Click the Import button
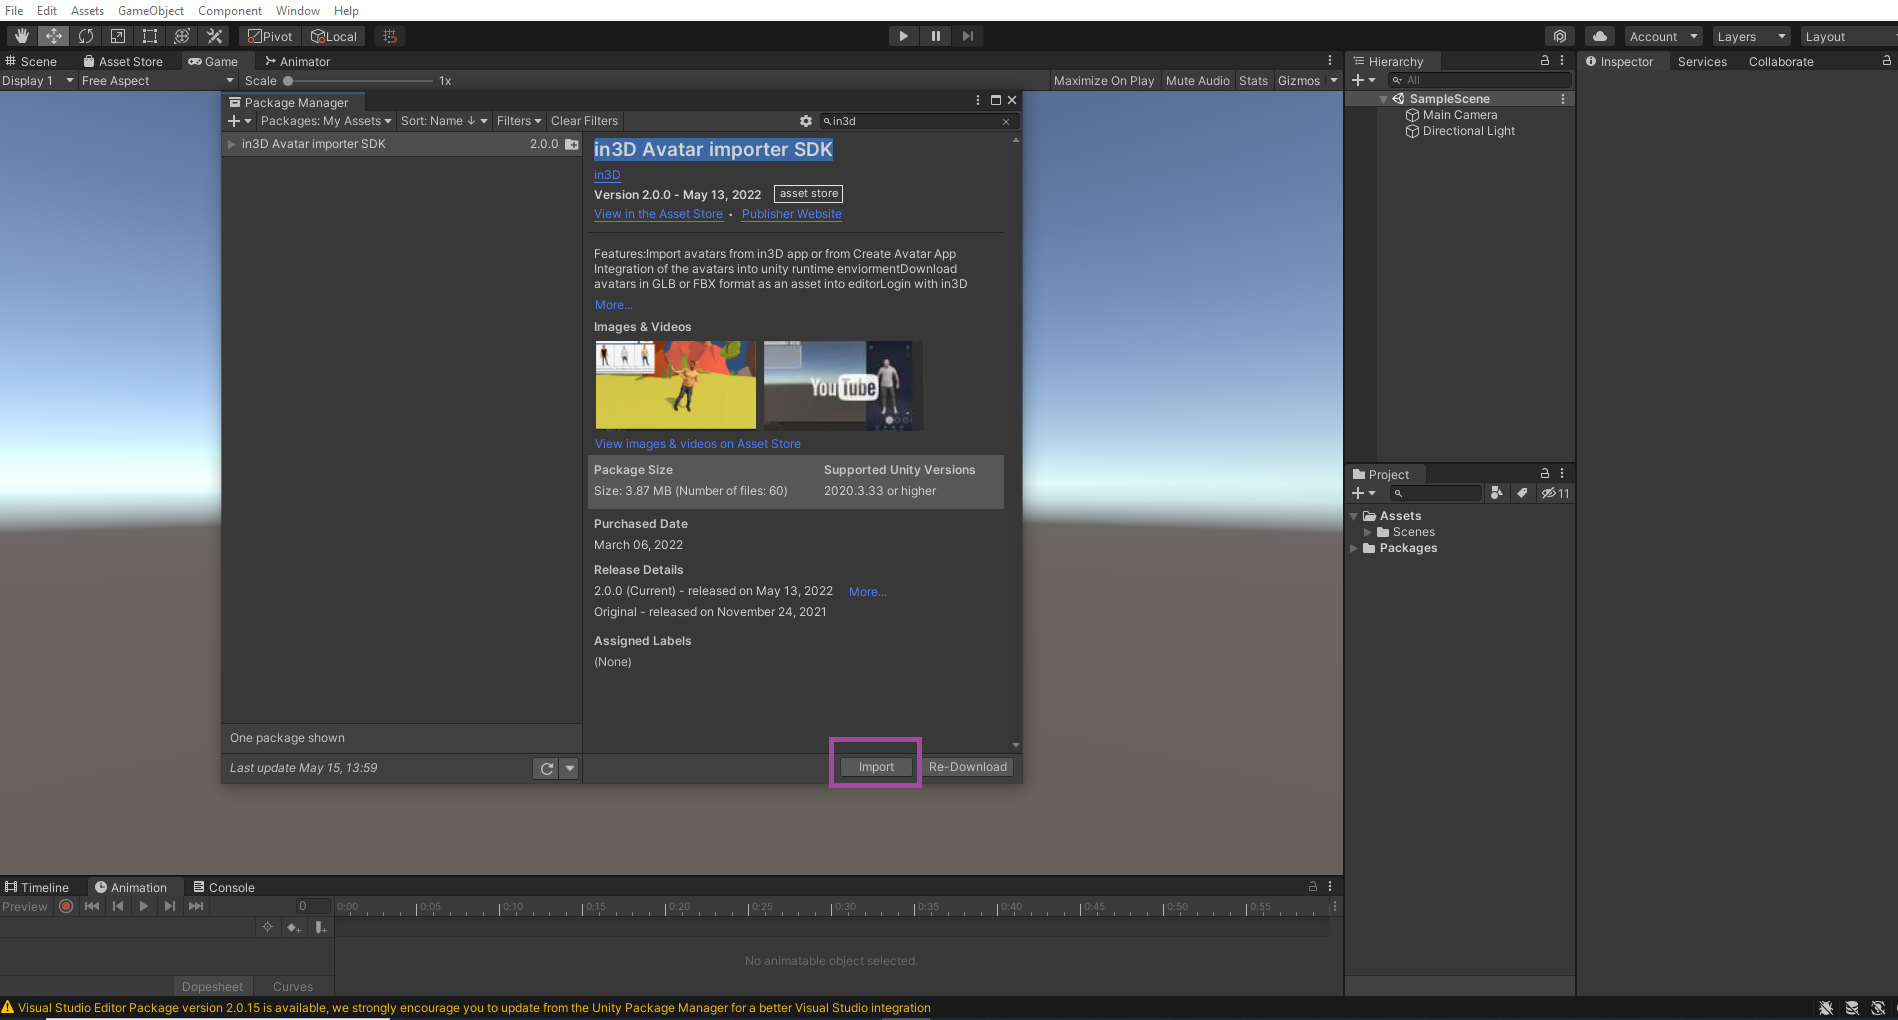 pos(876,767)
